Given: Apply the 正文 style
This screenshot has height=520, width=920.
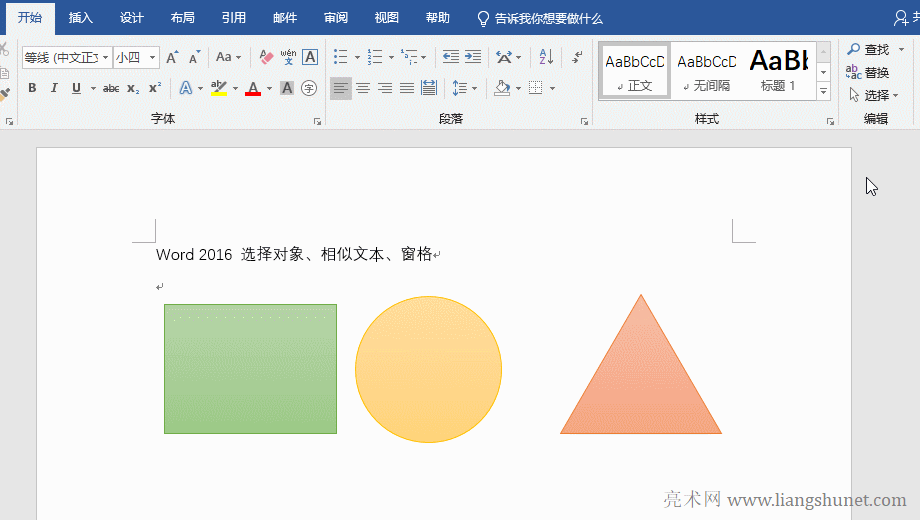Looking at the screenshot, I should tap(635, 71).
